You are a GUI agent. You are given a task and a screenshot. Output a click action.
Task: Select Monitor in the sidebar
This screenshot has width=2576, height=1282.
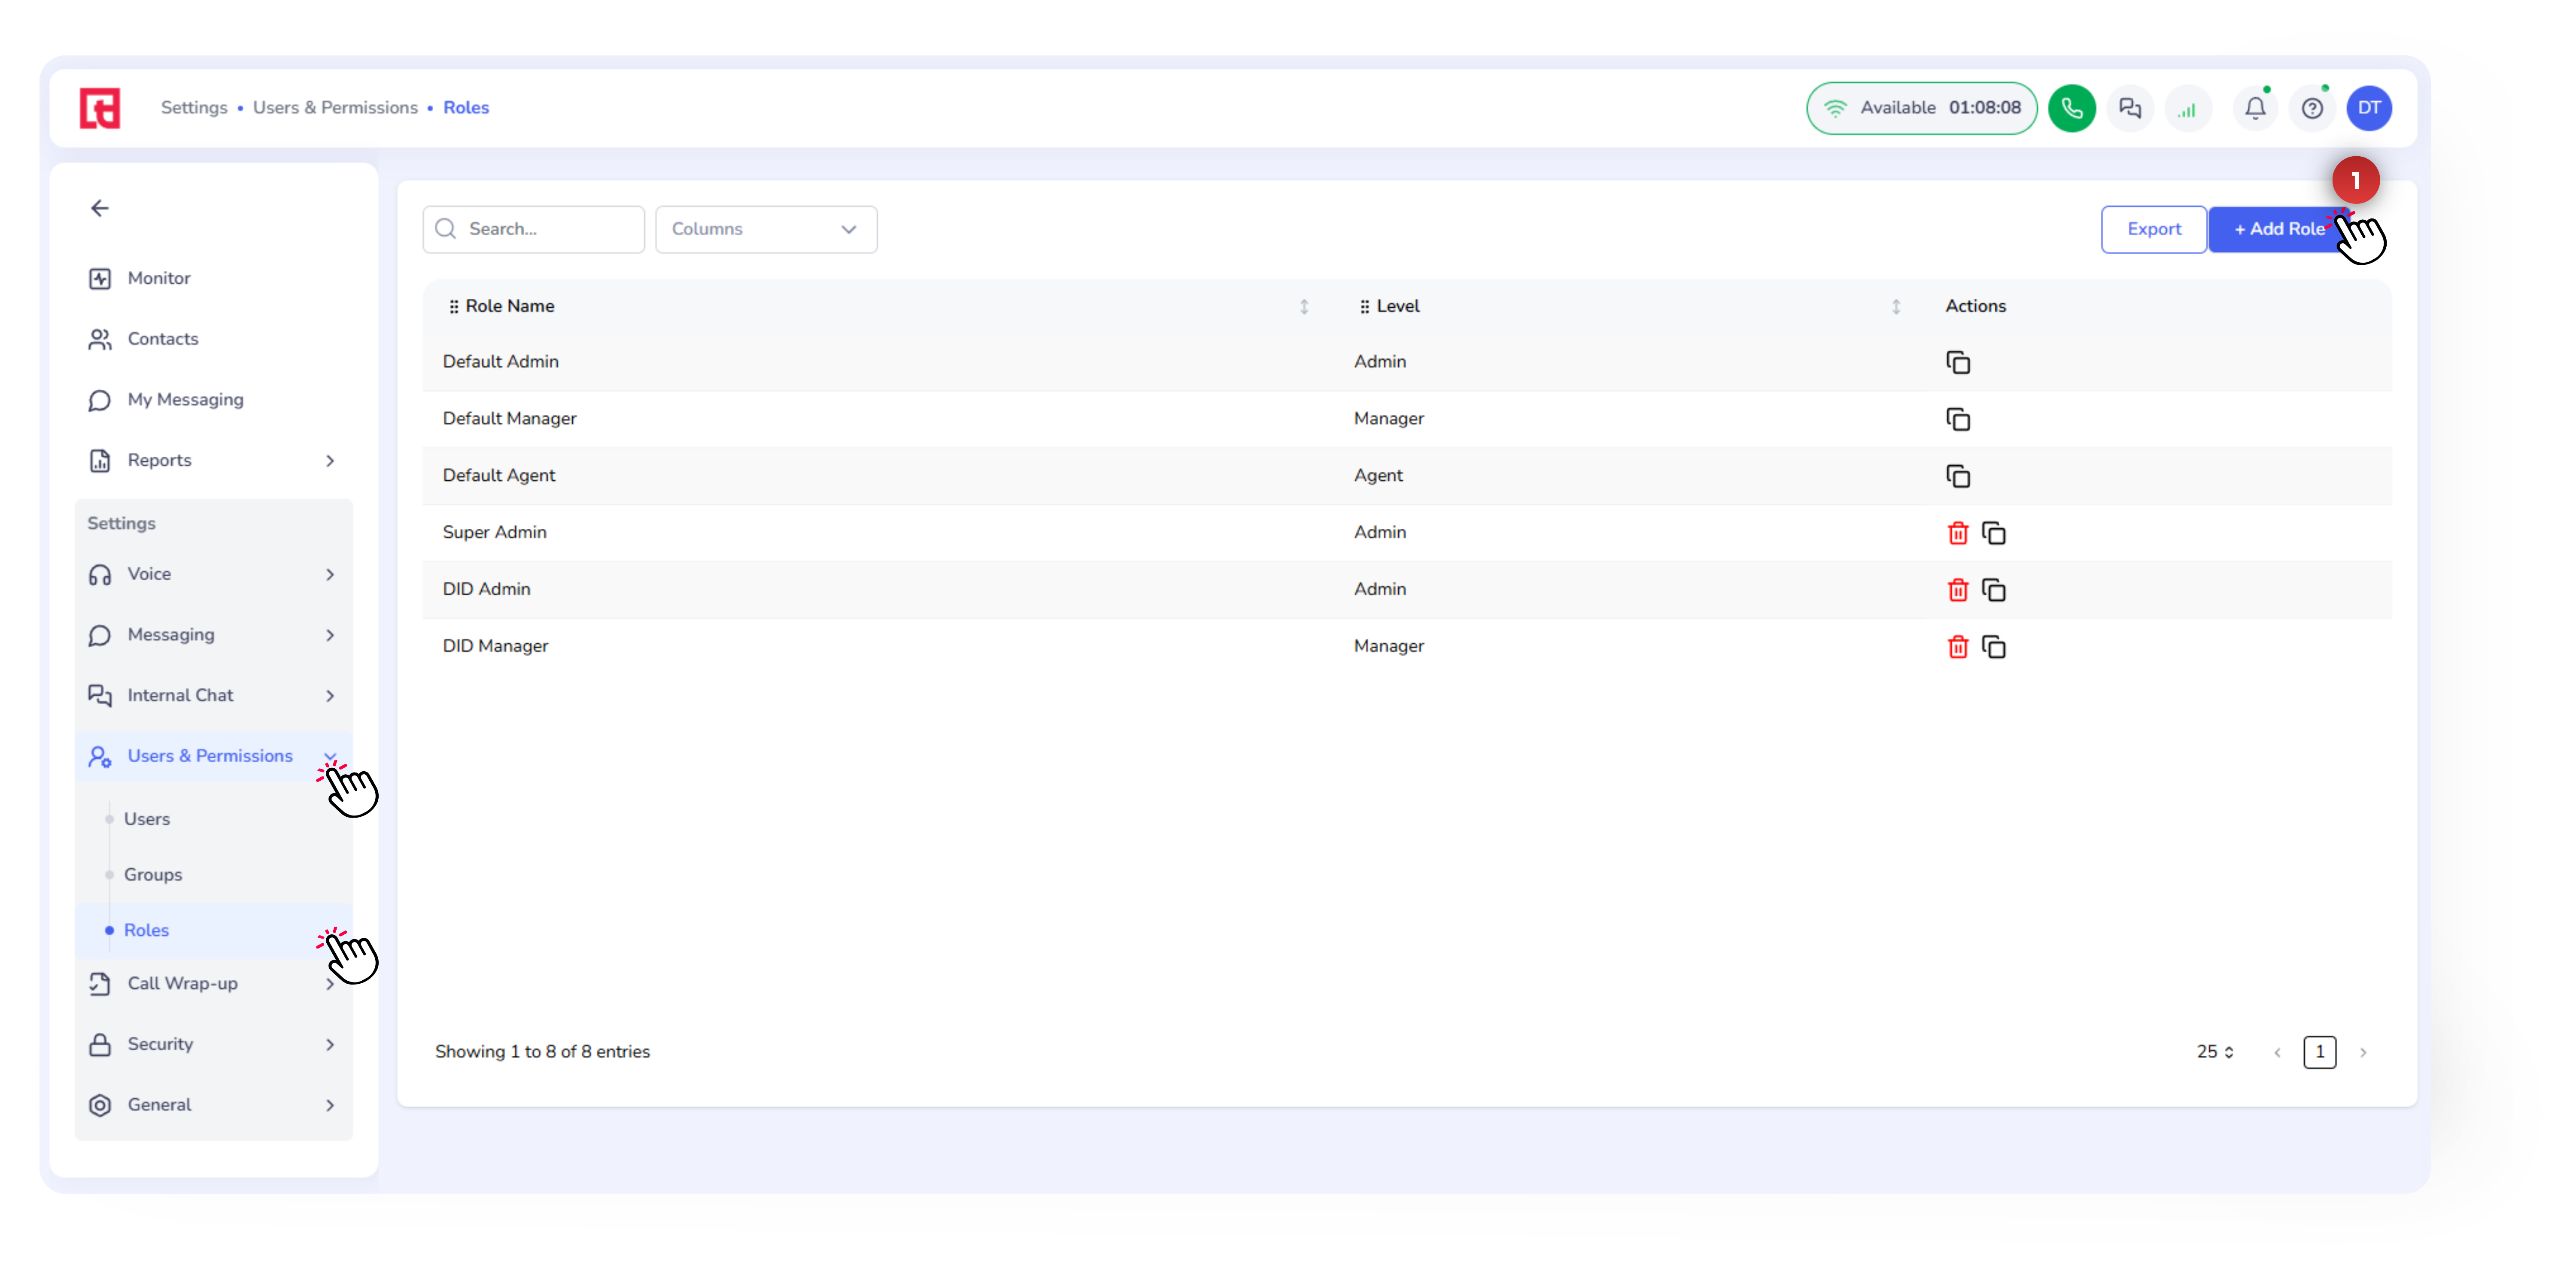point(158,278)
